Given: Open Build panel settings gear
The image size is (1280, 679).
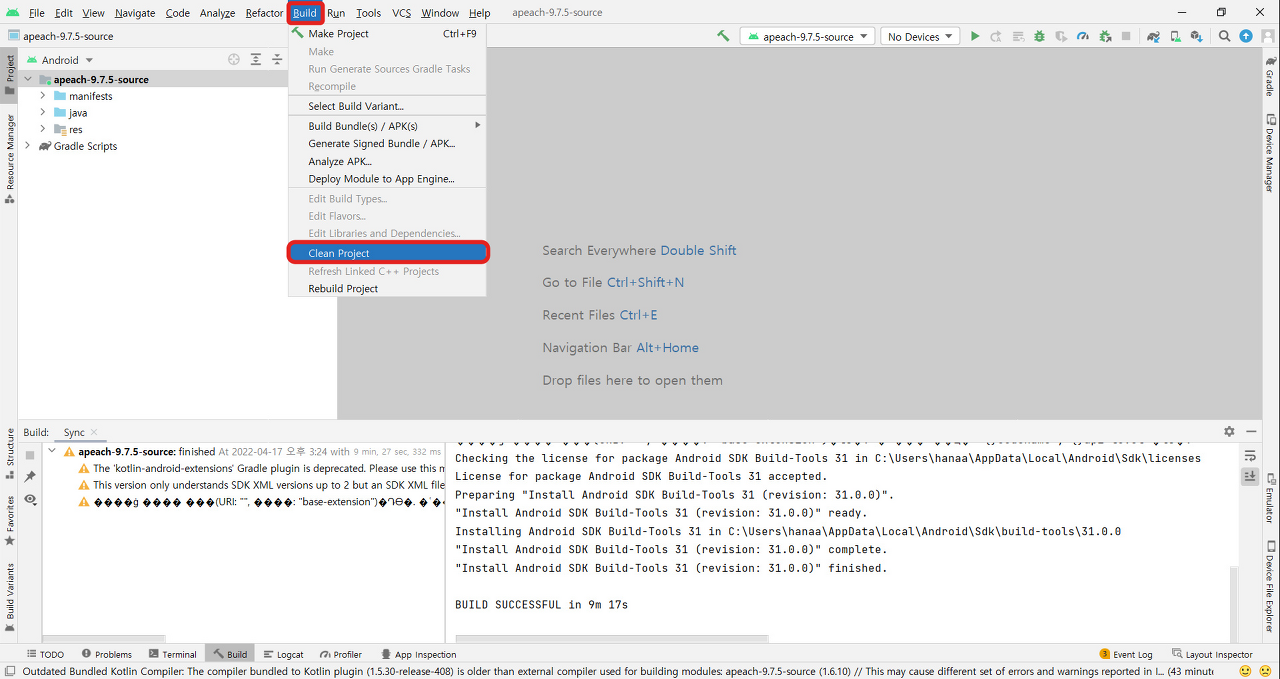Looking at the screenshot, I should [1229, 432].
